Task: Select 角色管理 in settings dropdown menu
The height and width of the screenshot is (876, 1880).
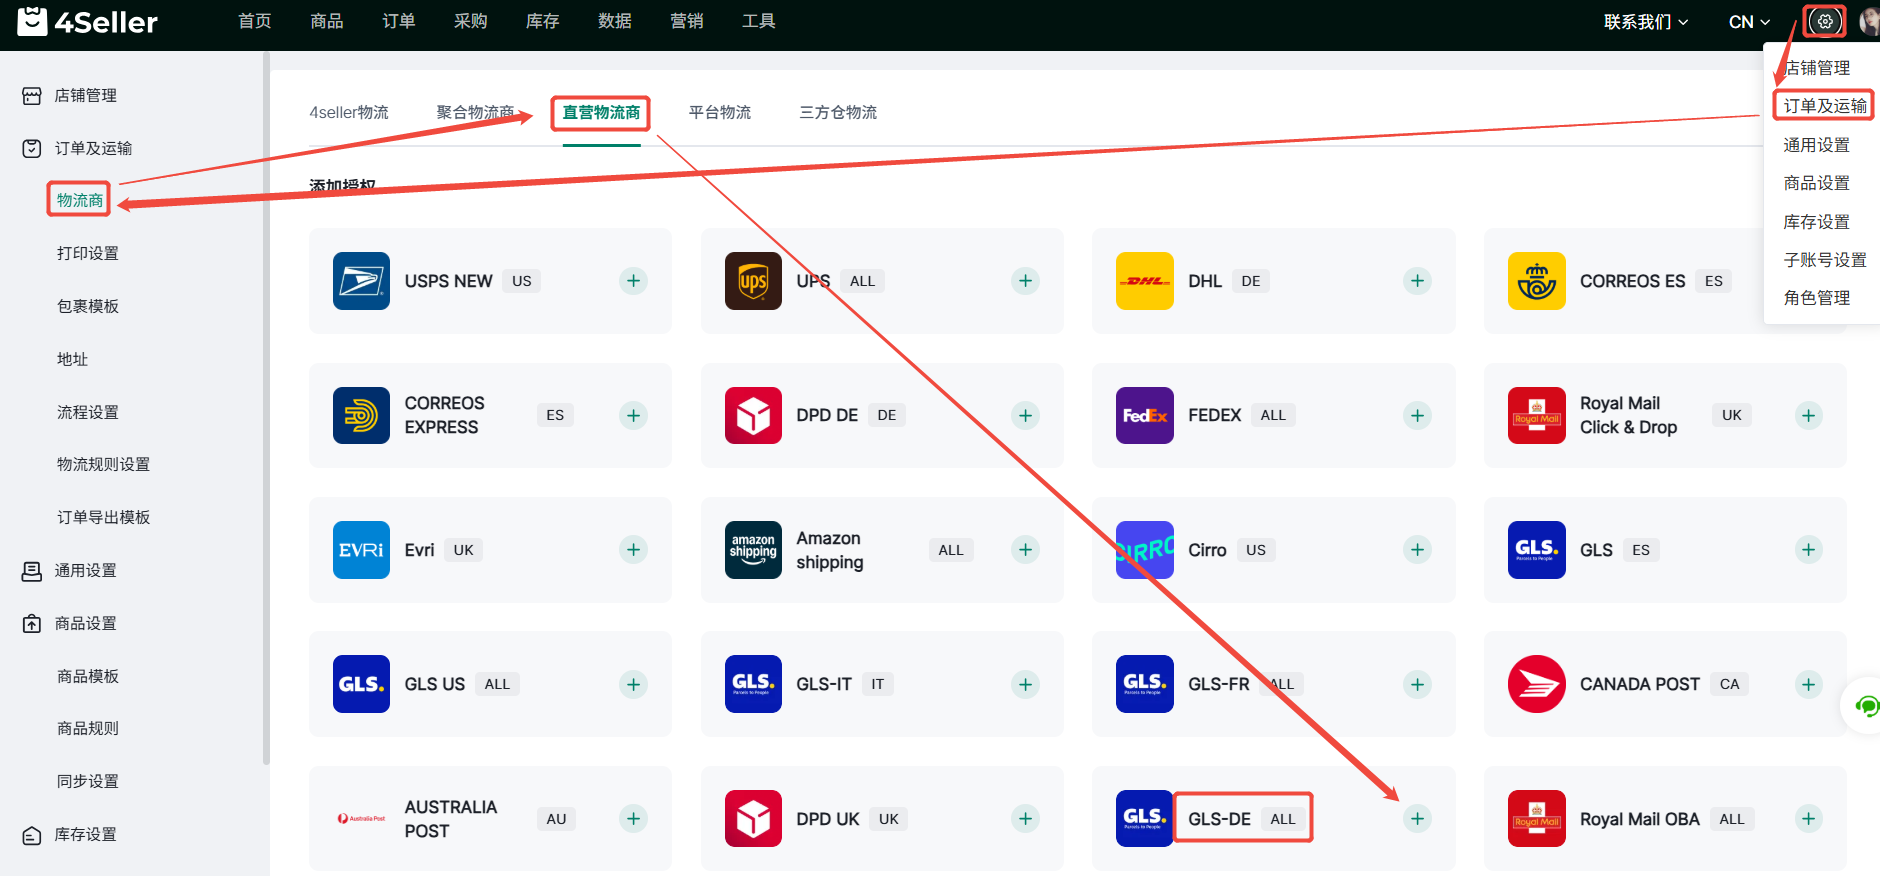Action: [1817, 298]
